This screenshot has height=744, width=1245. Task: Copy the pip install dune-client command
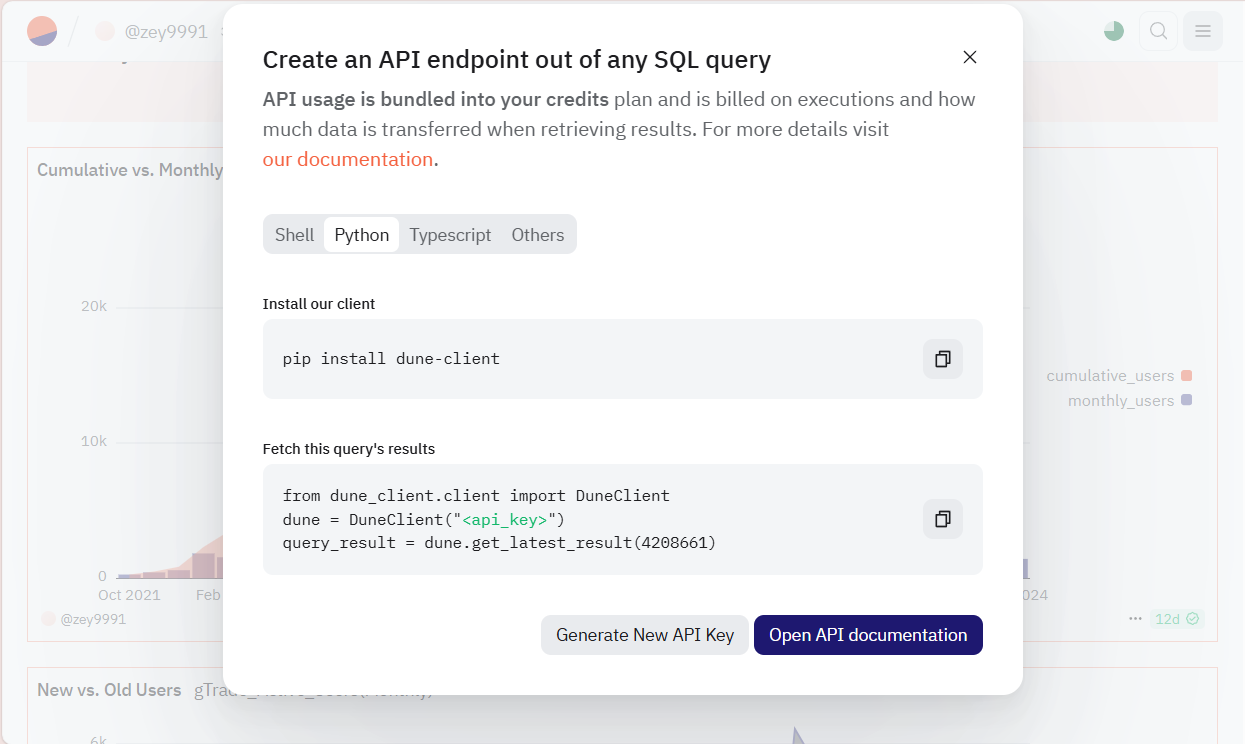[942, 359]
